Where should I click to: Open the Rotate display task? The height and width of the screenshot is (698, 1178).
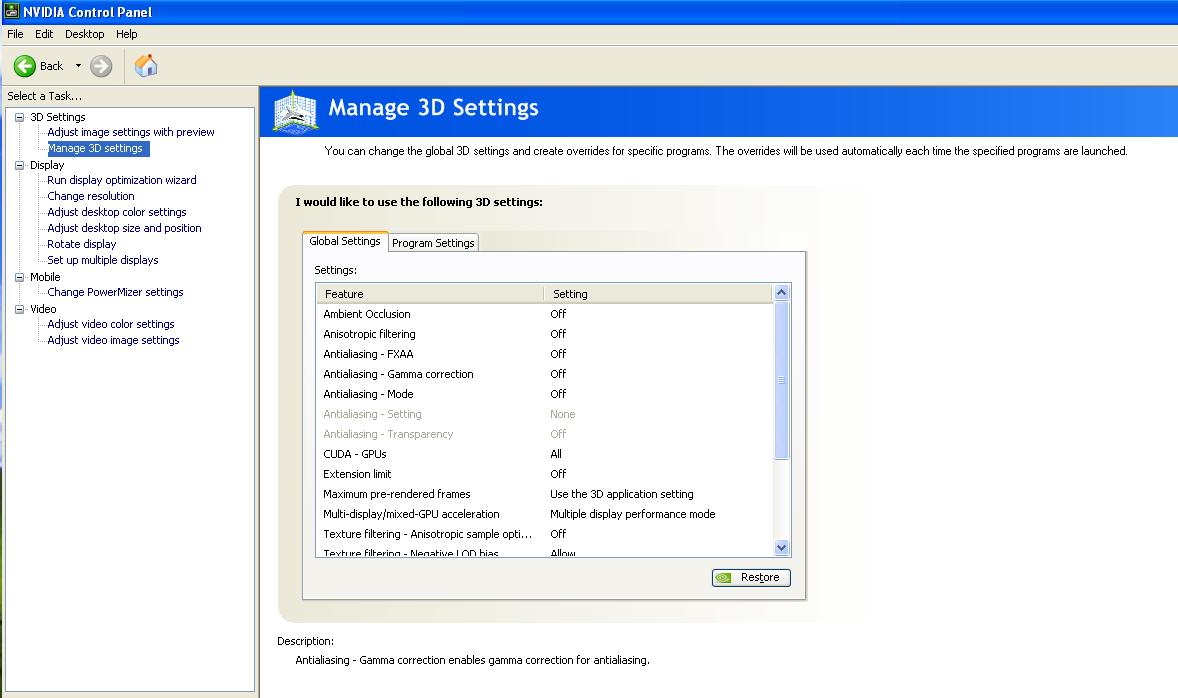(82, 244)
